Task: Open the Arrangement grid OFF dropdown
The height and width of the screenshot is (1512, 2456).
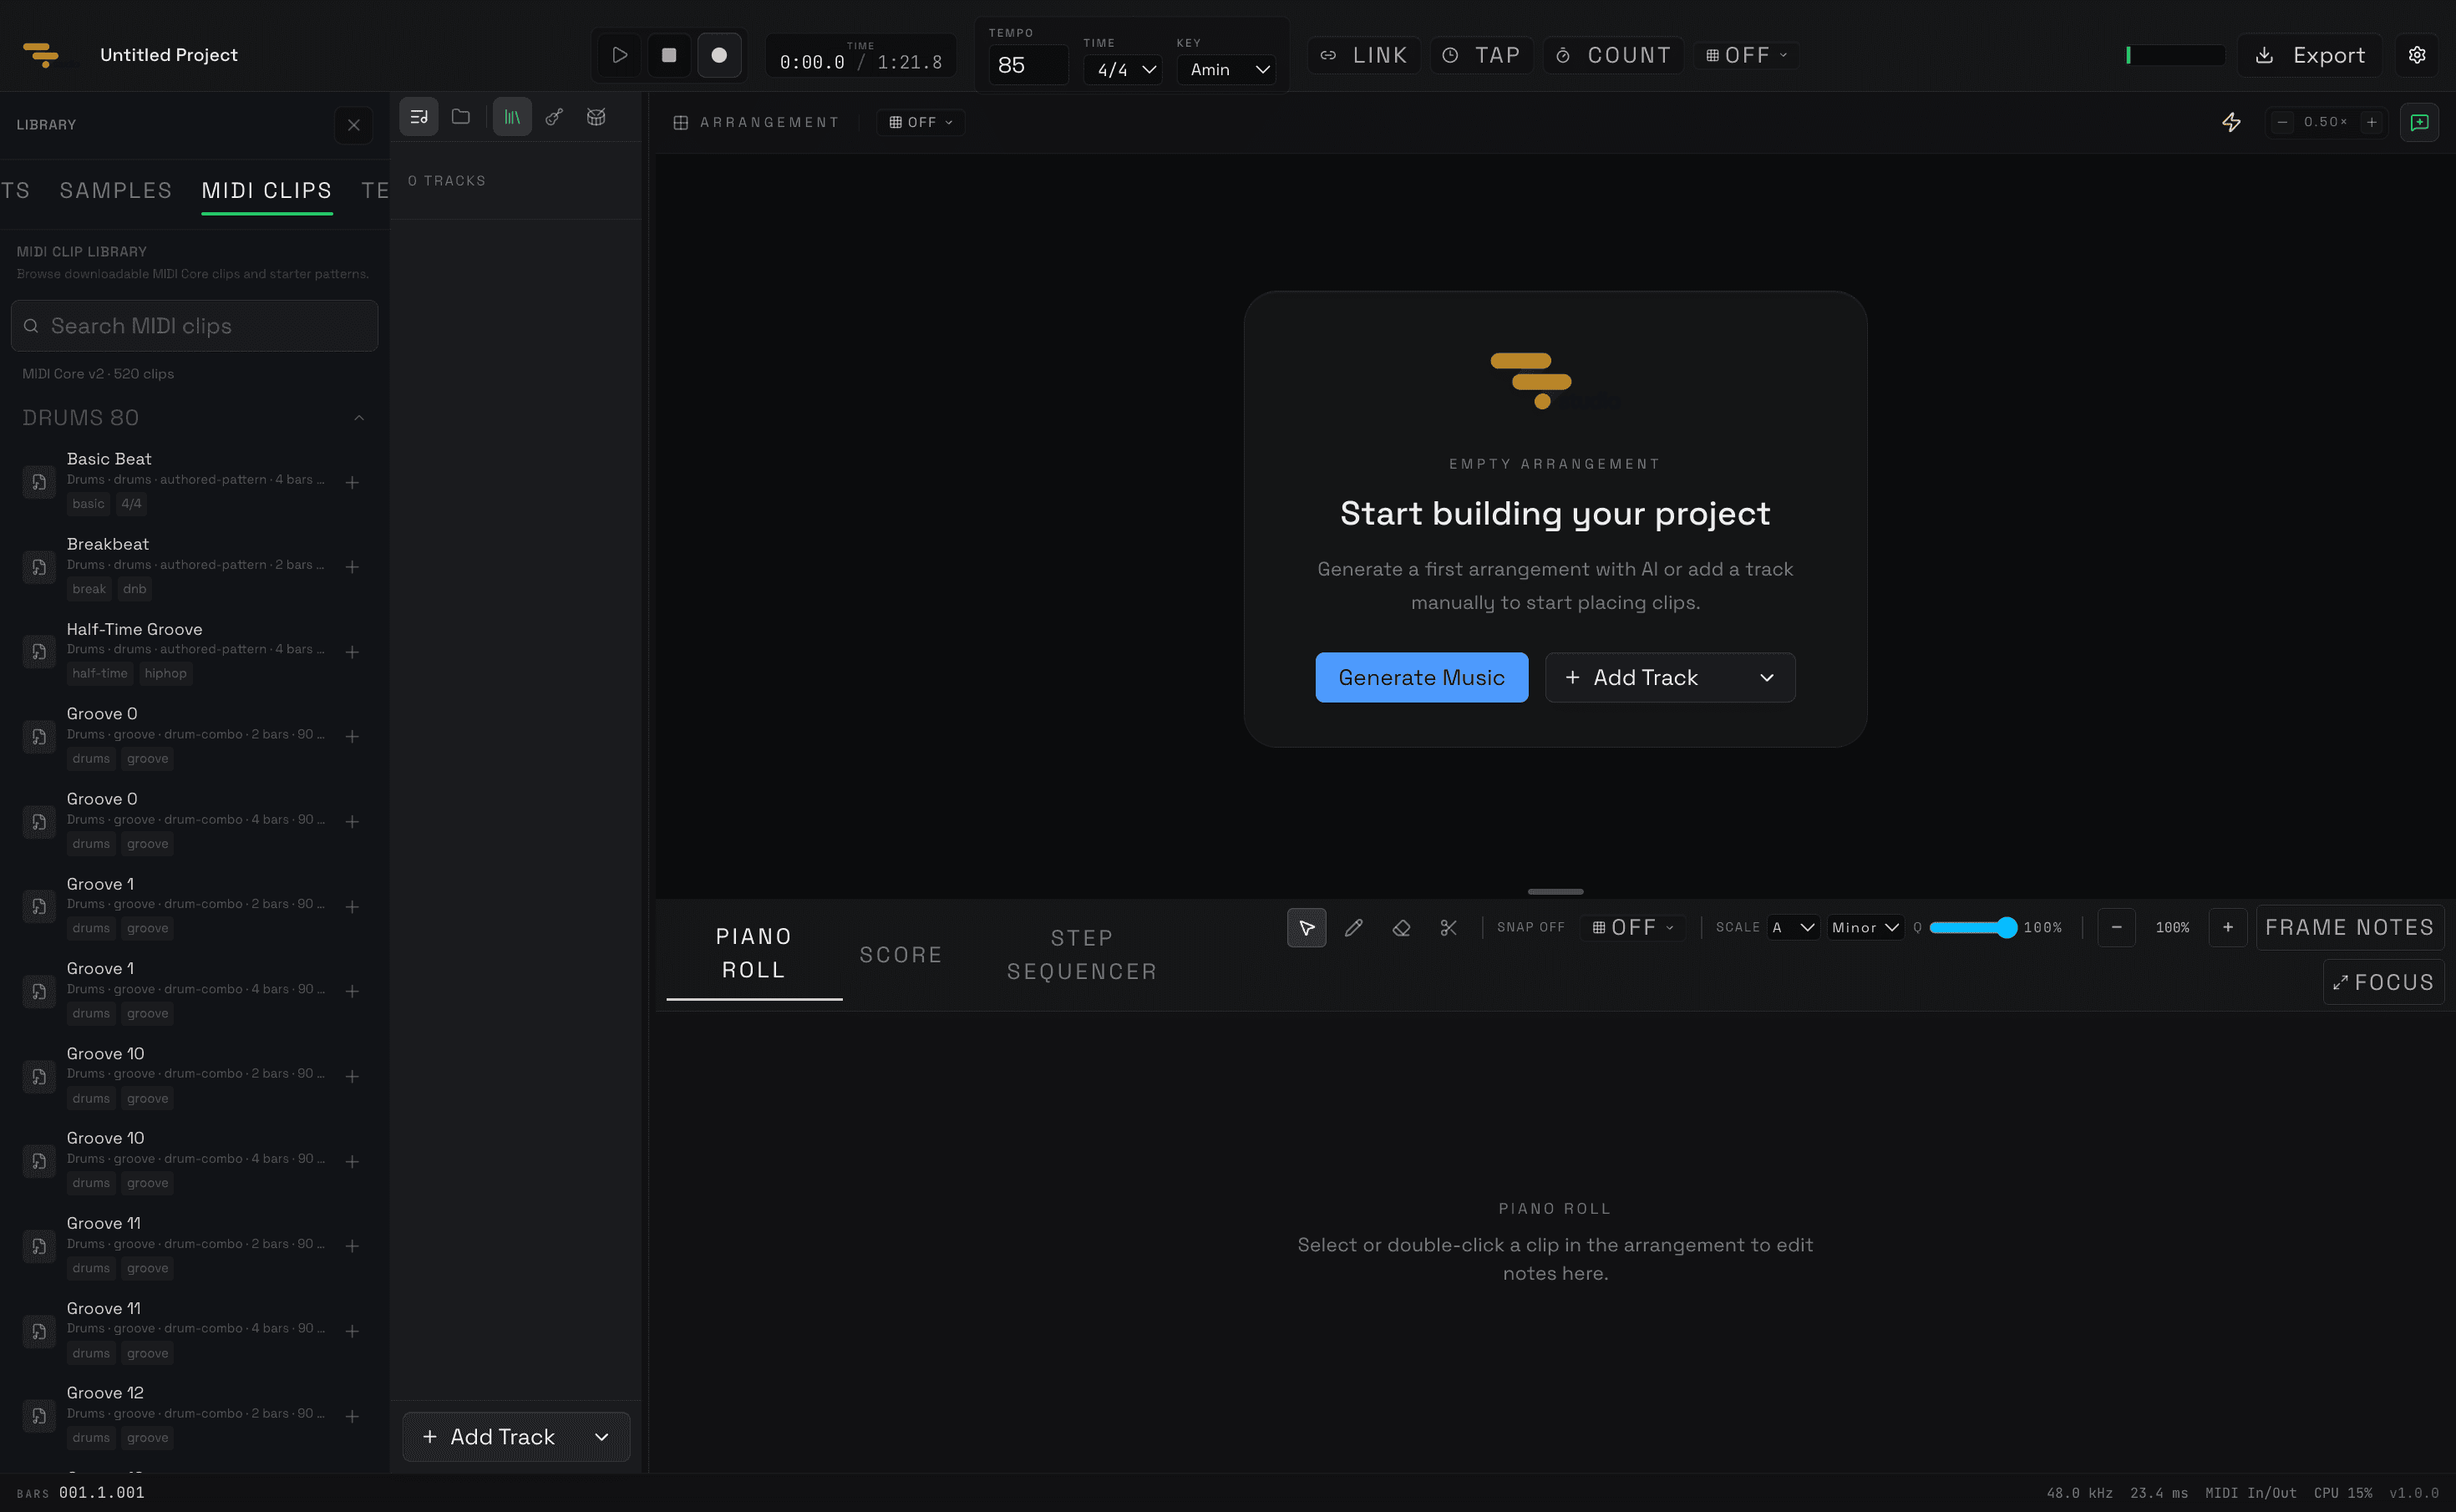Action: [921, 122]
